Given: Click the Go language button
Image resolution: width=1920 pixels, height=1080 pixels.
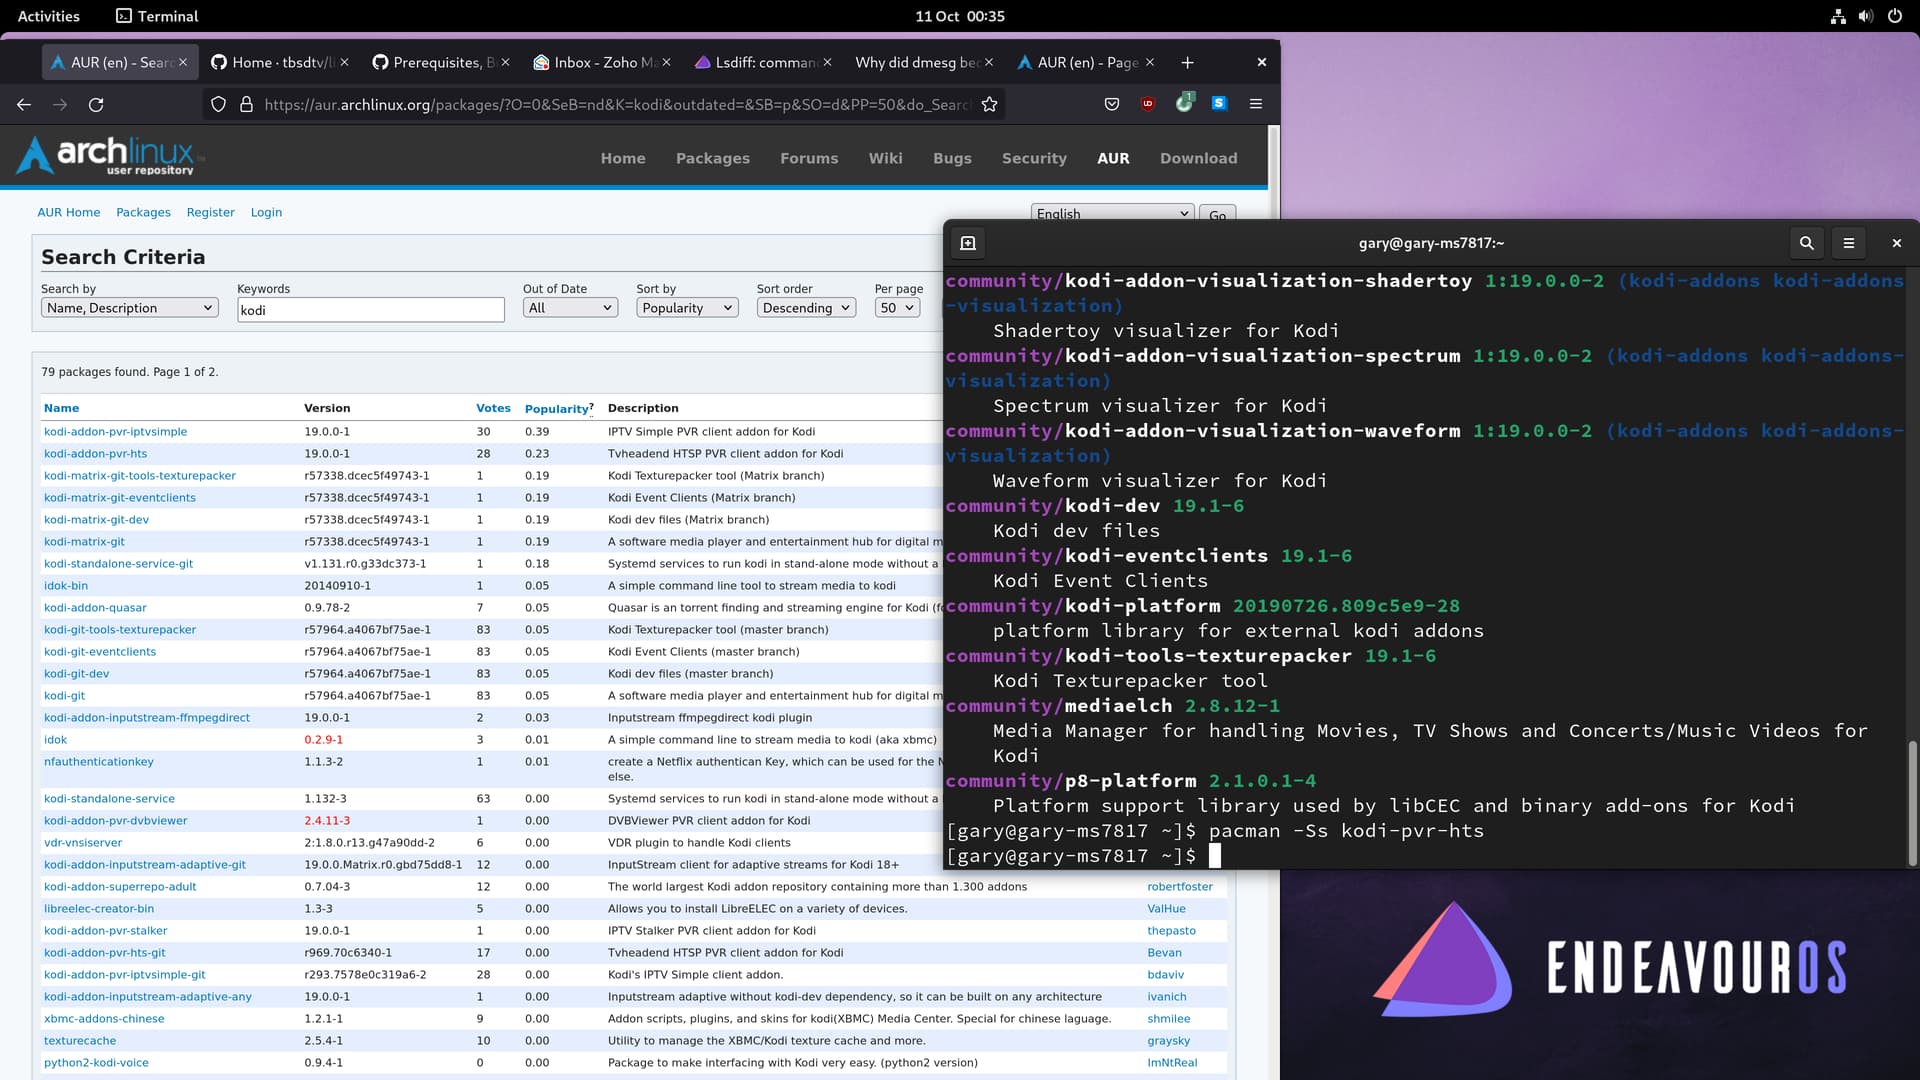Looking at the screenshot, I should (1217, 213).
